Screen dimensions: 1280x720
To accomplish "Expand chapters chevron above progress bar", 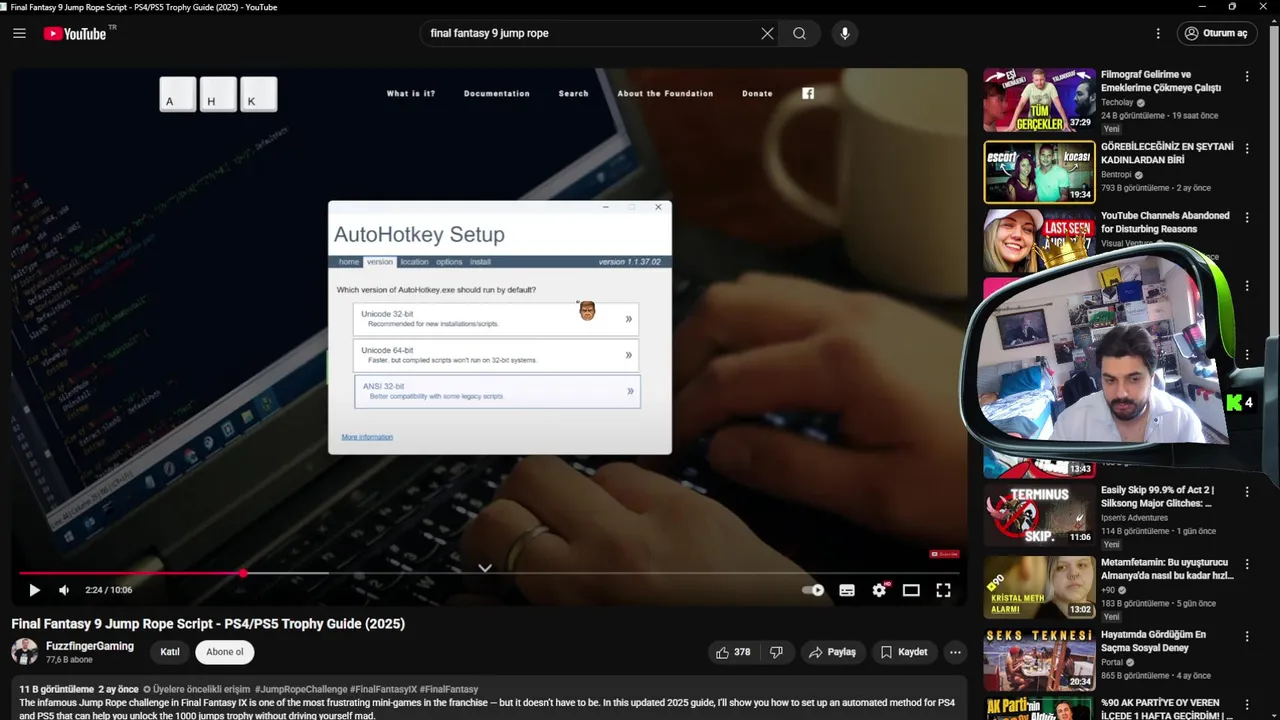I will pos(485,567).
